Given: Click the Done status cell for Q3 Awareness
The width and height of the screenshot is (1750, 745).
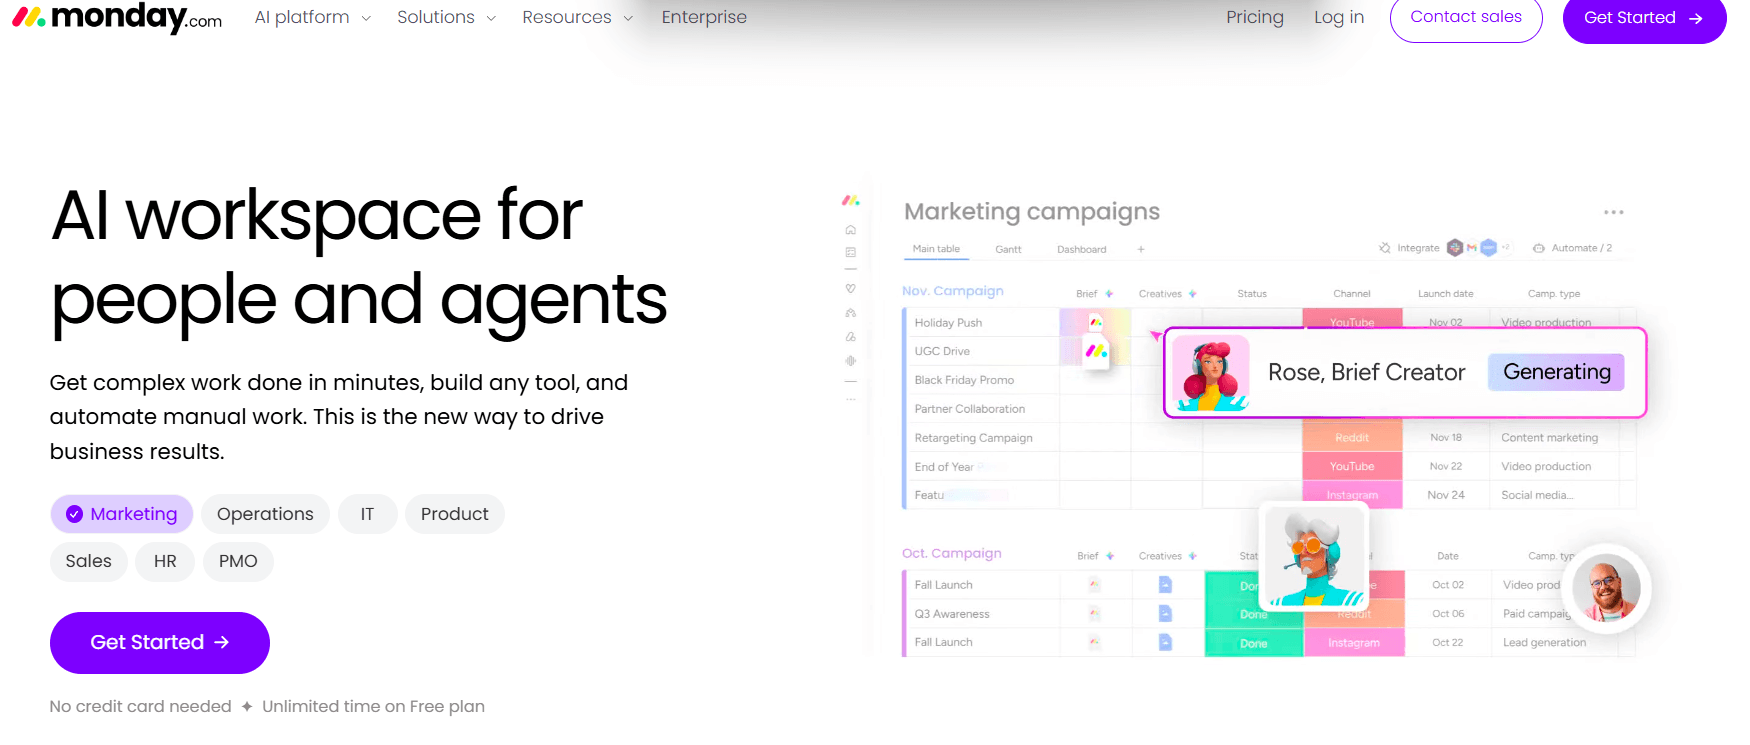Looking at the screenshot, I should [x=1254, y=614].
